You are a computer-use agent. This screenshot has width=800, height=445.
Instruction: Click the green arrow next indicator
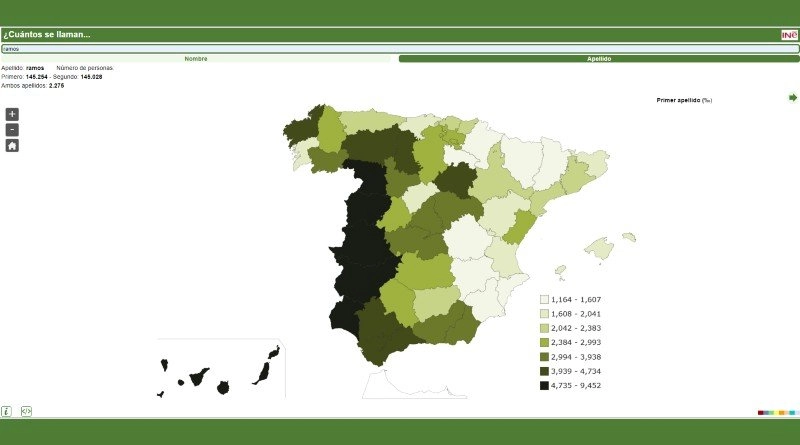click(793, 98)
